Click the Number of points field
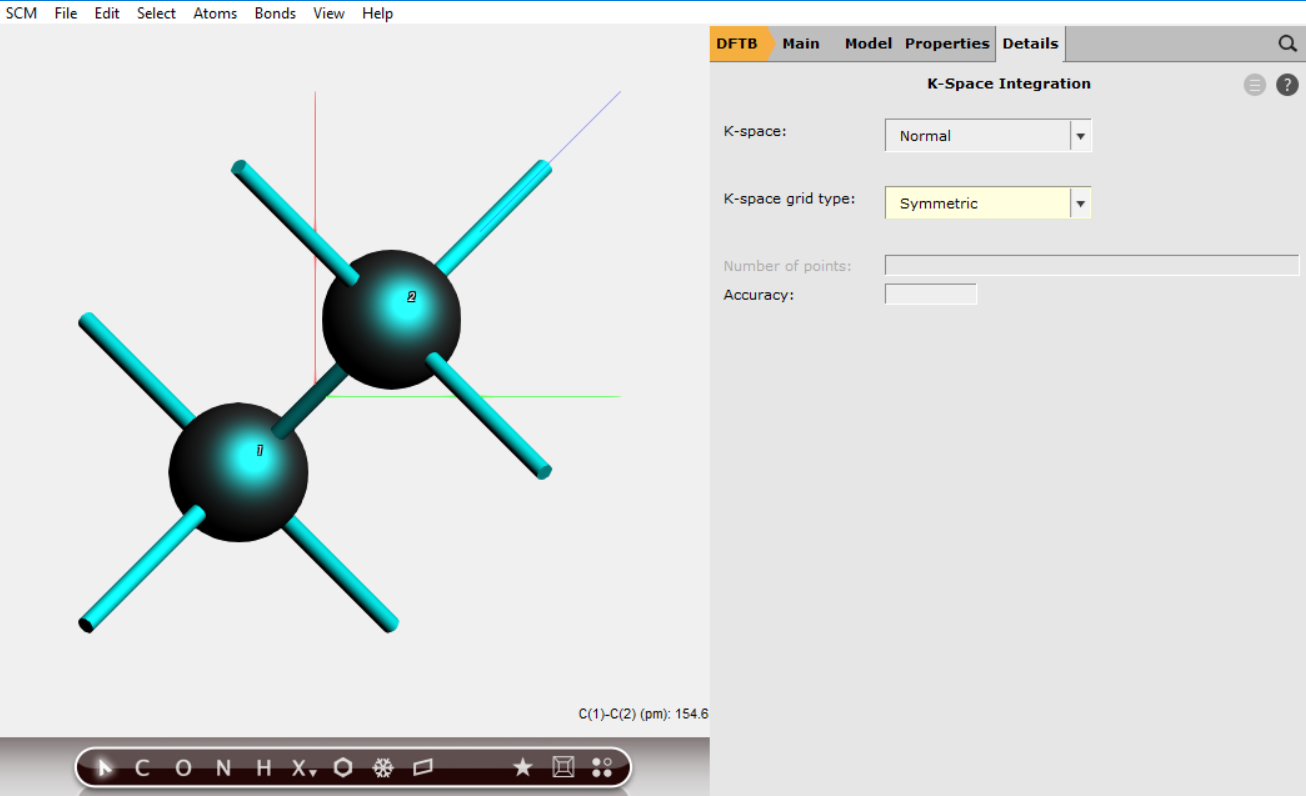Image resolution: width=1306 pixels, height=796 pixels. click(x=1092, y=266)
